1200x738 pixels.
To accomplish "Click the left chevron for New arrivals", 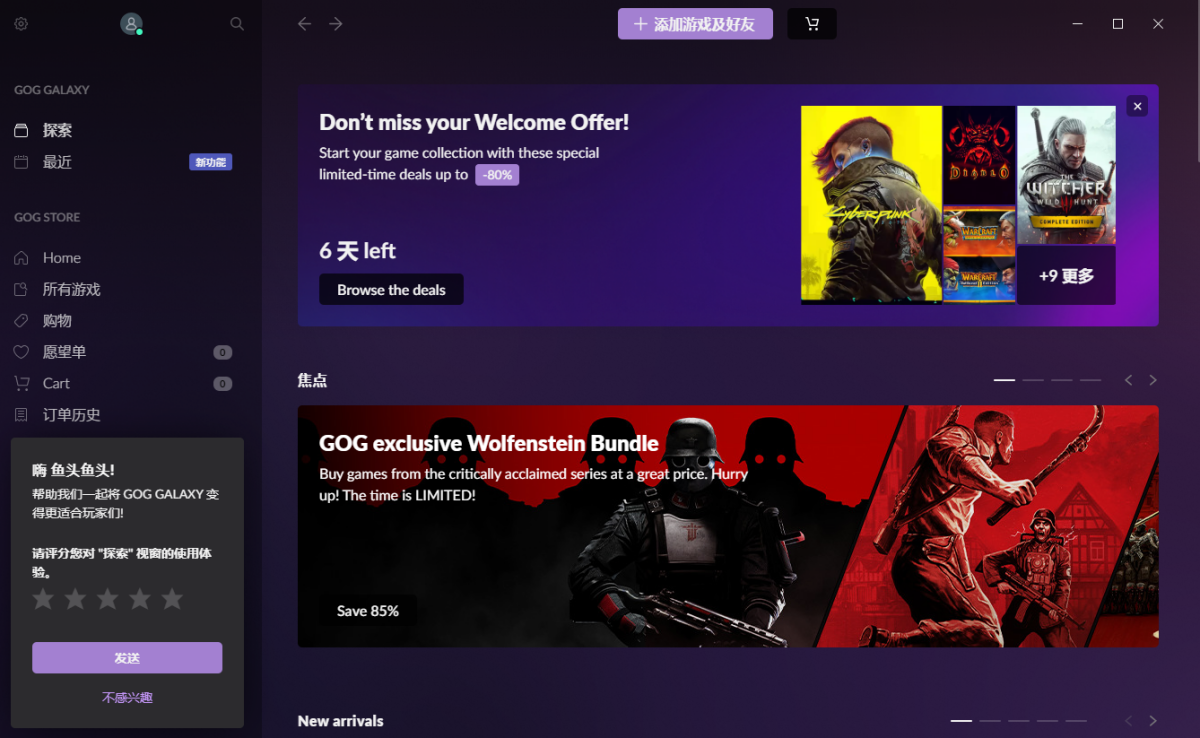I will [1128, 720].
